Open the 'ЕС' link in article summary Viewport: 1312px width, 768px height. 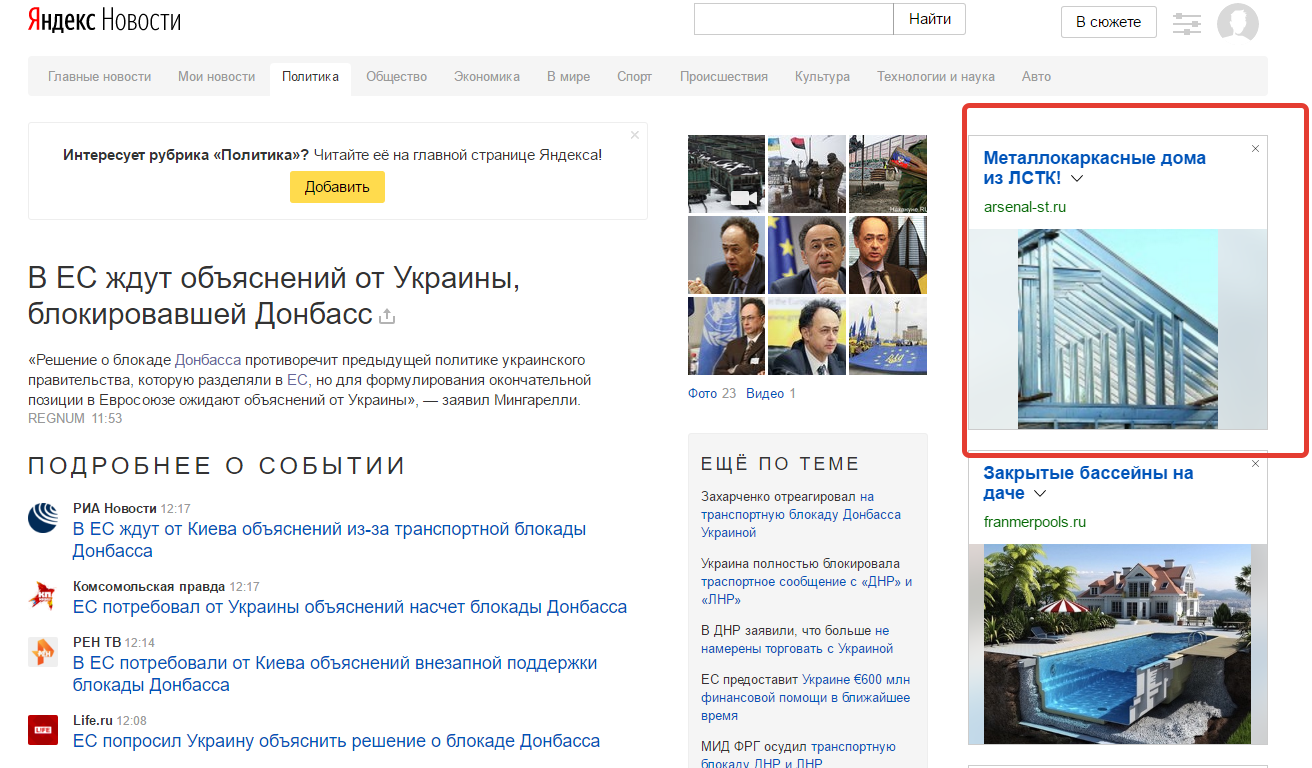[x=297, y=380]
